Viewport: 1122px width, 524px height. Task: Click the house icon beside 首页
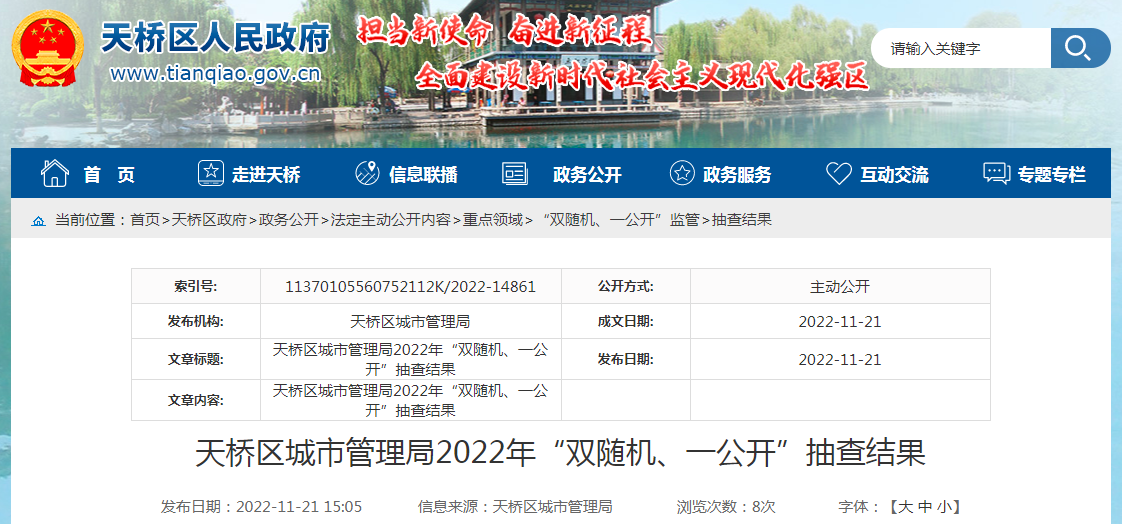tap(55, 173)
